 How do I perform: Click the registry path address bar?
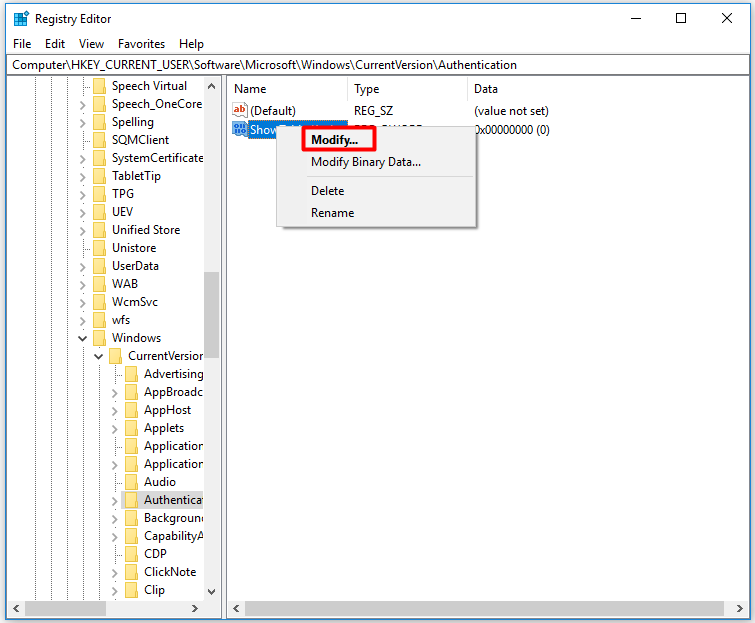pos(378,65)
